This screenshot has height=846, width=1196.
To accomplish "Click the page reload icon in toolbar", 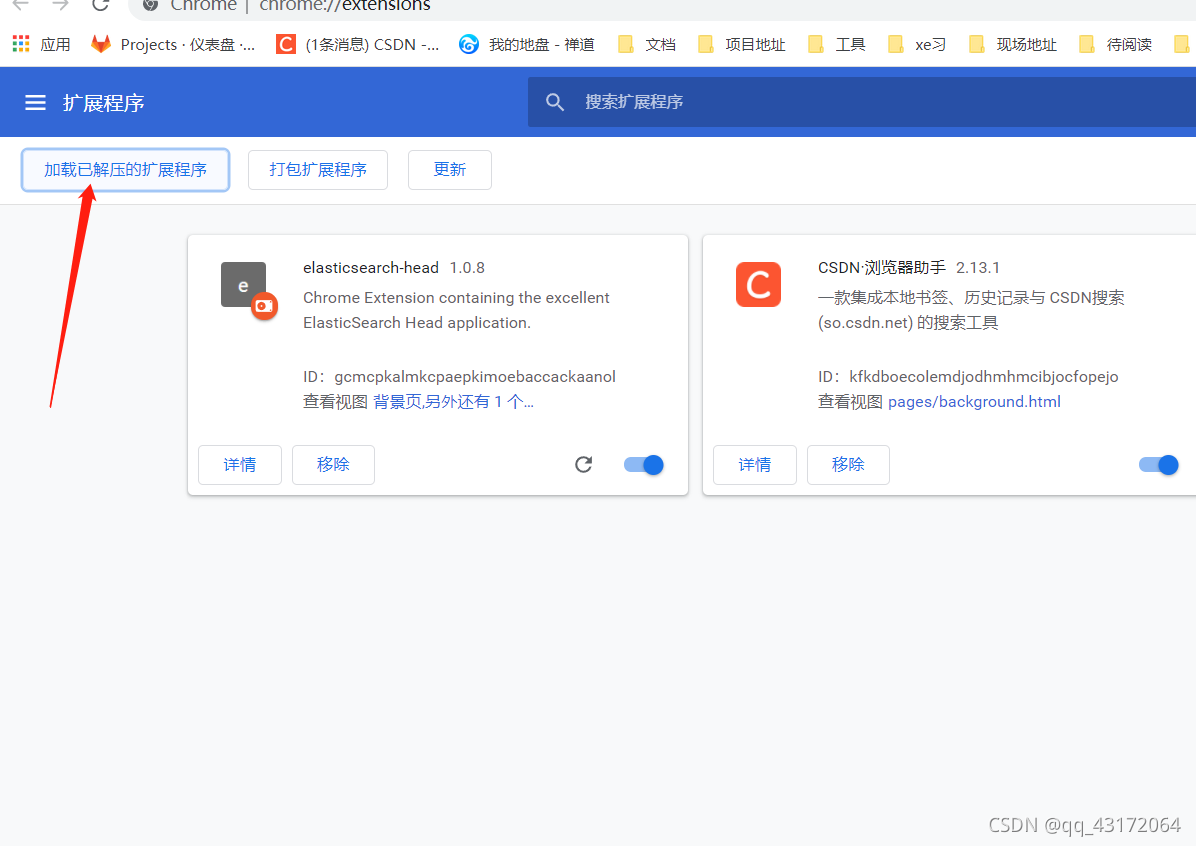I will point(98,7).
